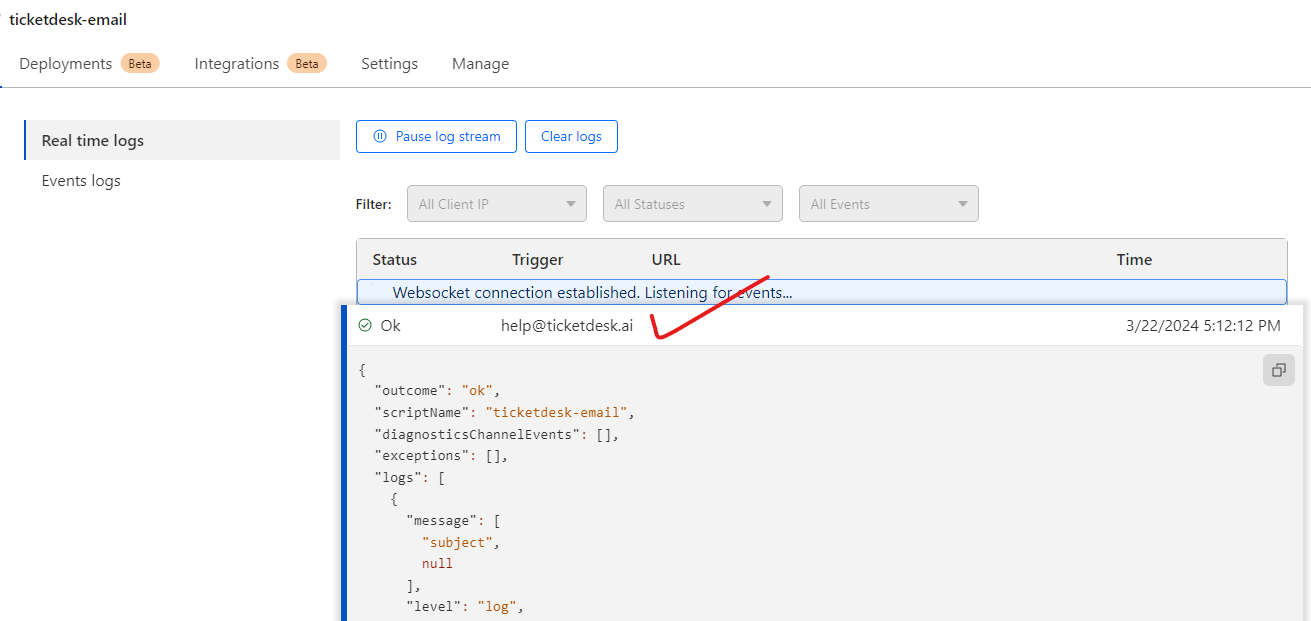Expand the All Statuses filter dropdown
This screenshot has width=1311, height=621.
[x=693, y=204]
